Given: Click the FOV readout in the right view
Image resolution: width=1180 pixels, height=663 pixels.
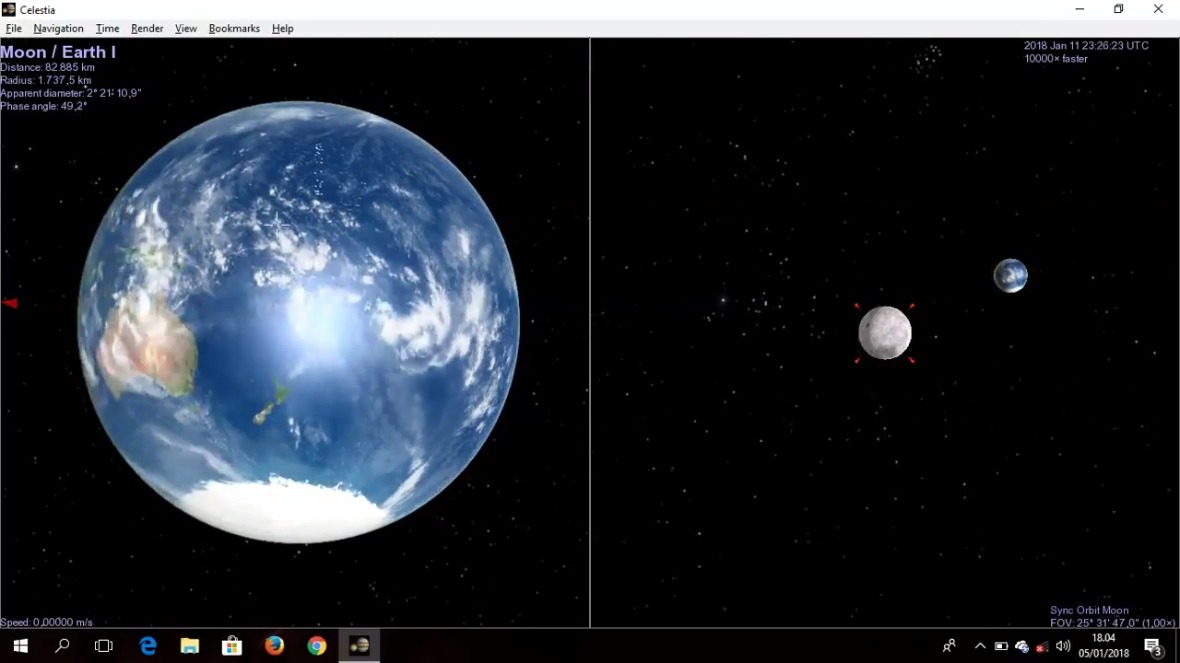Looking at the screenshot, I should (1113, 623).
